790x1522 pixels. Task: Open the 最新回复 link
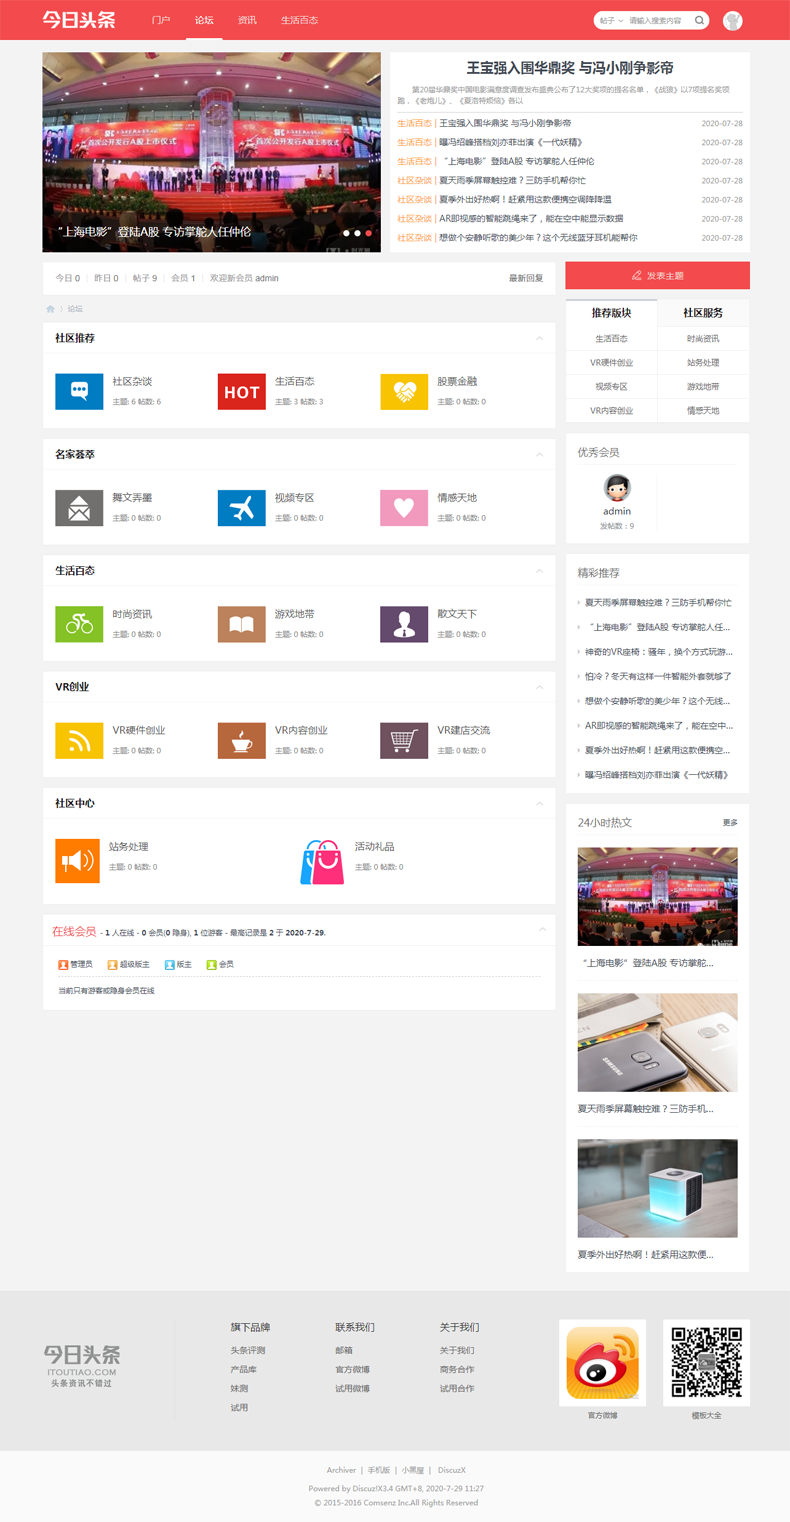526,278
